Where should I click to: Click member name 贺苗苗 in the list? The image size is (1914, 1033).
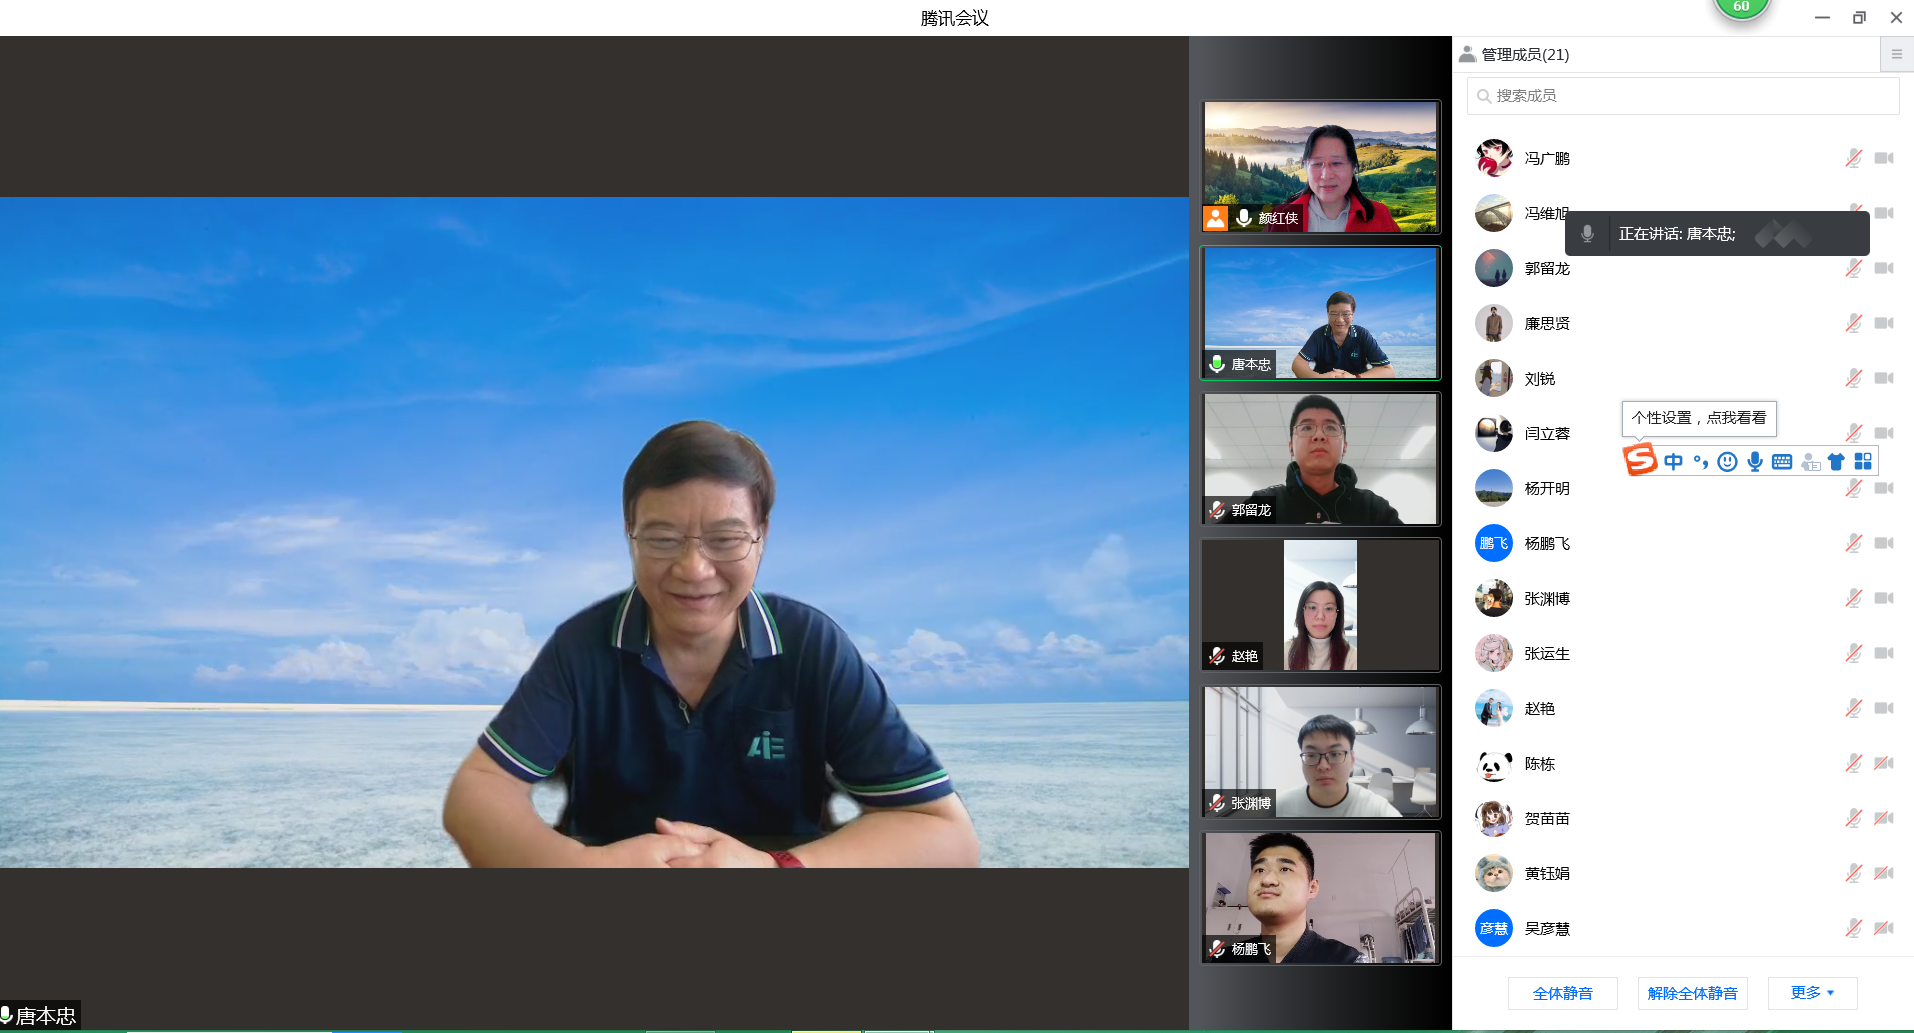tap(1547, 818)
